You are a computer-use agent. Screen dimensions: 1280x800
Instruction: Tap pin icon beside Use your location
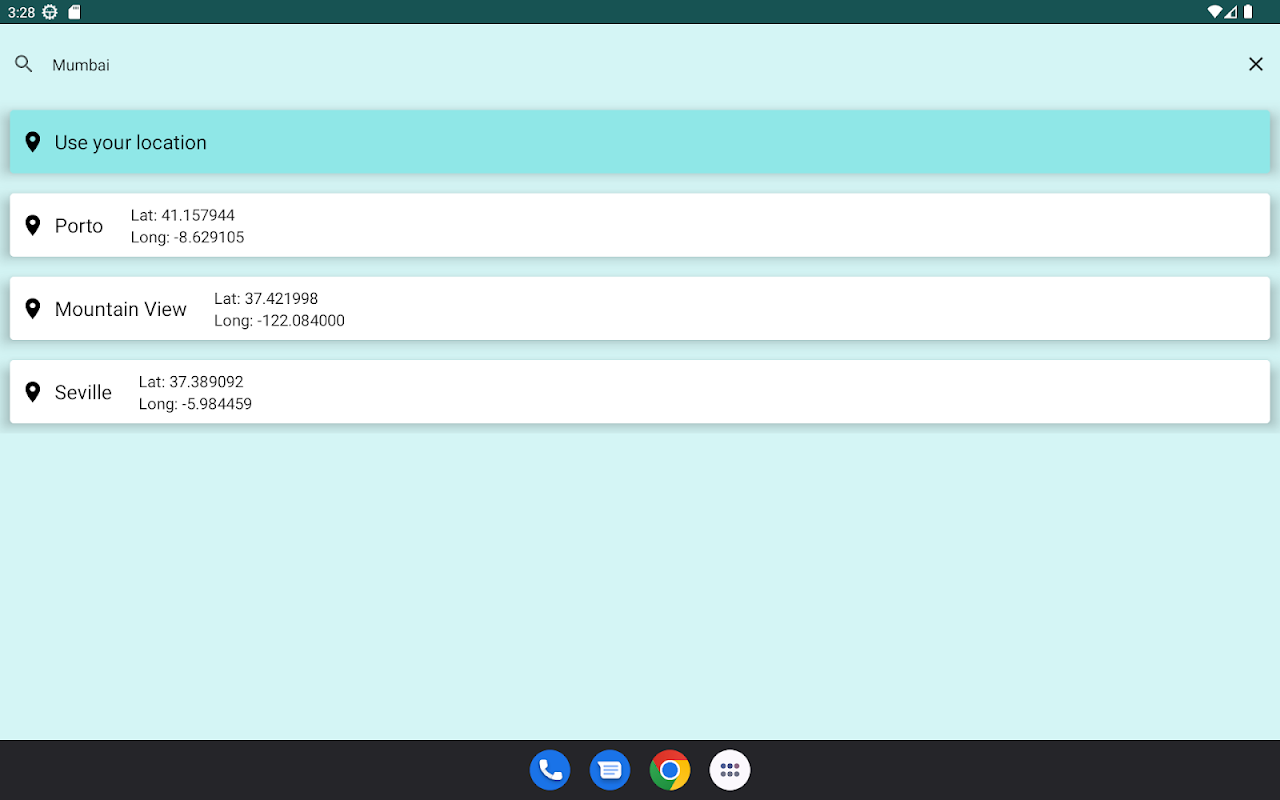coord(33,142)
